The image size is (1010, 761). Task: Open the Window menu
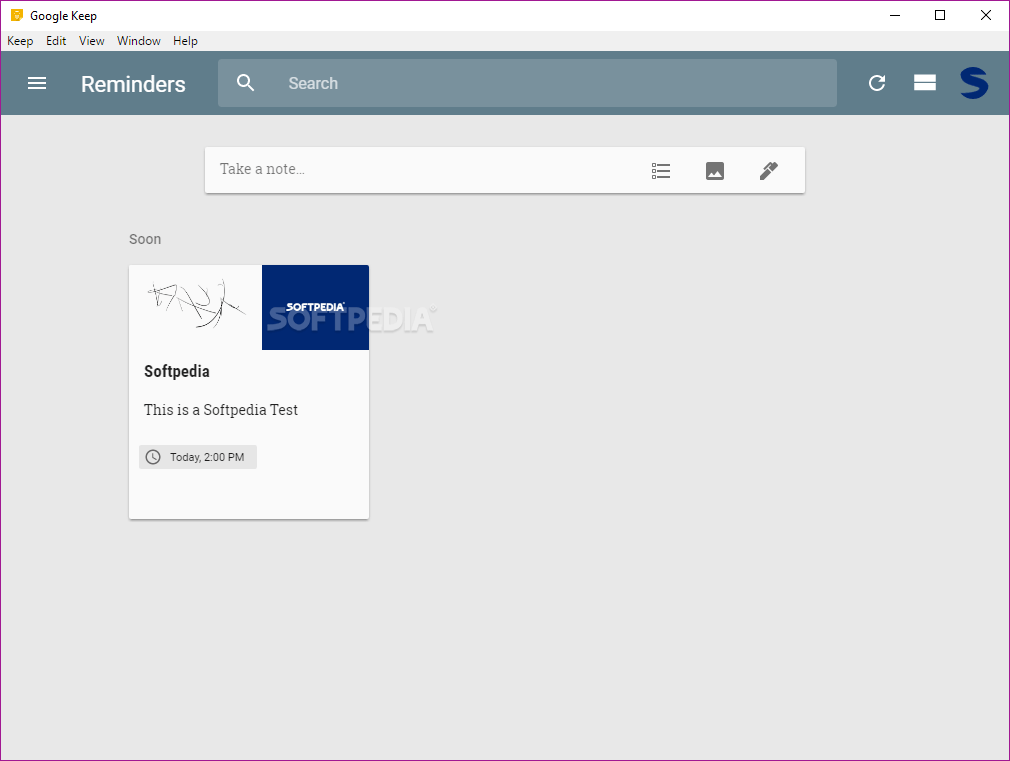click(138, 41)
